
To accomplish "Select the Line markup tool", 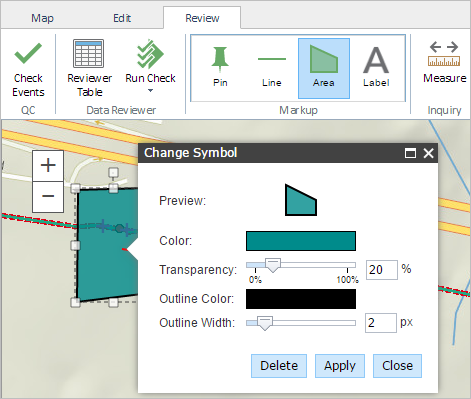I will tap(272, 68).
